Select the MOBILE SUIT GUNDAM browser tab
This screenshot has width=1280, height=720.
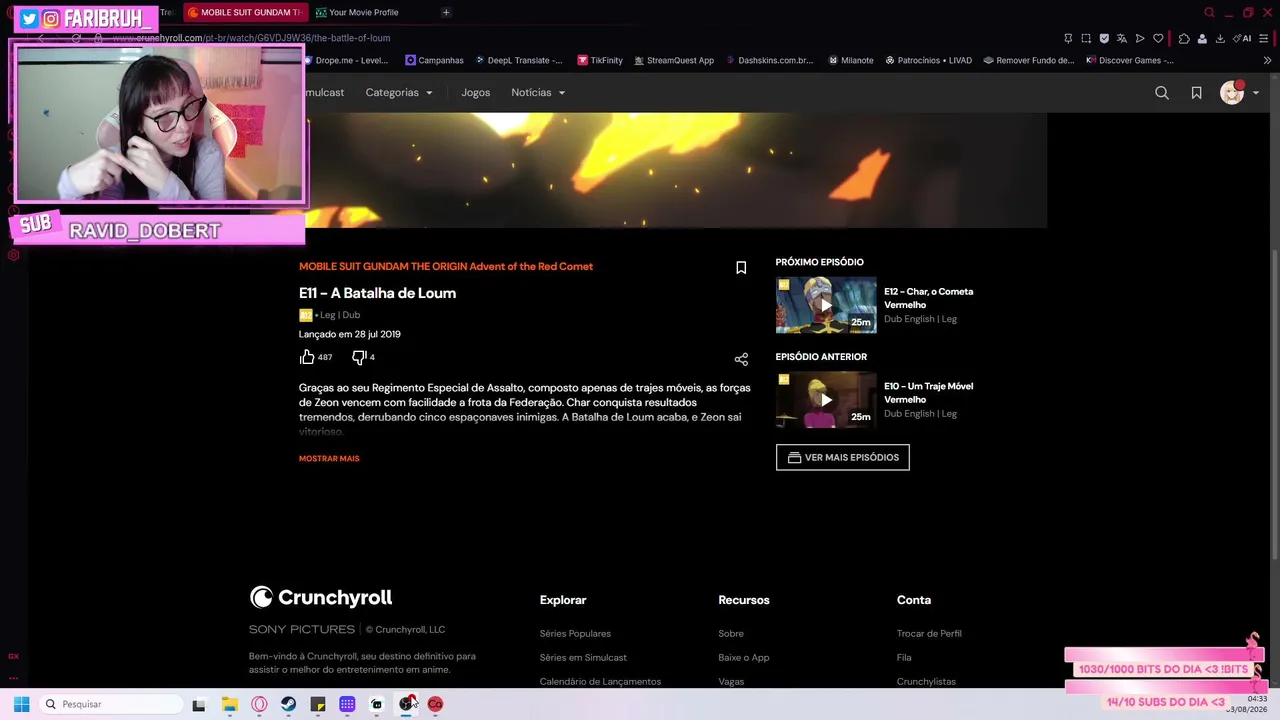point(245,13)
